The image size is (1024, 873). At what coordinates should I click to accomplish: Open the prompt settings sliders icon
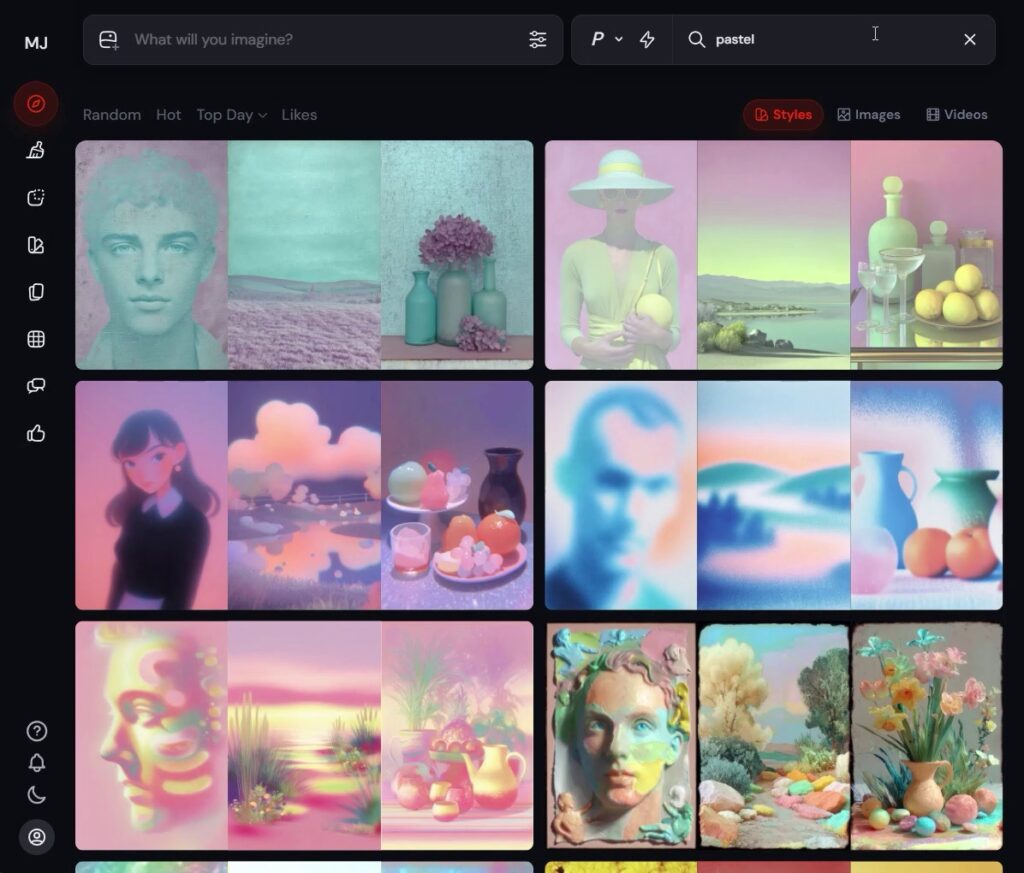tap(538, 39)
